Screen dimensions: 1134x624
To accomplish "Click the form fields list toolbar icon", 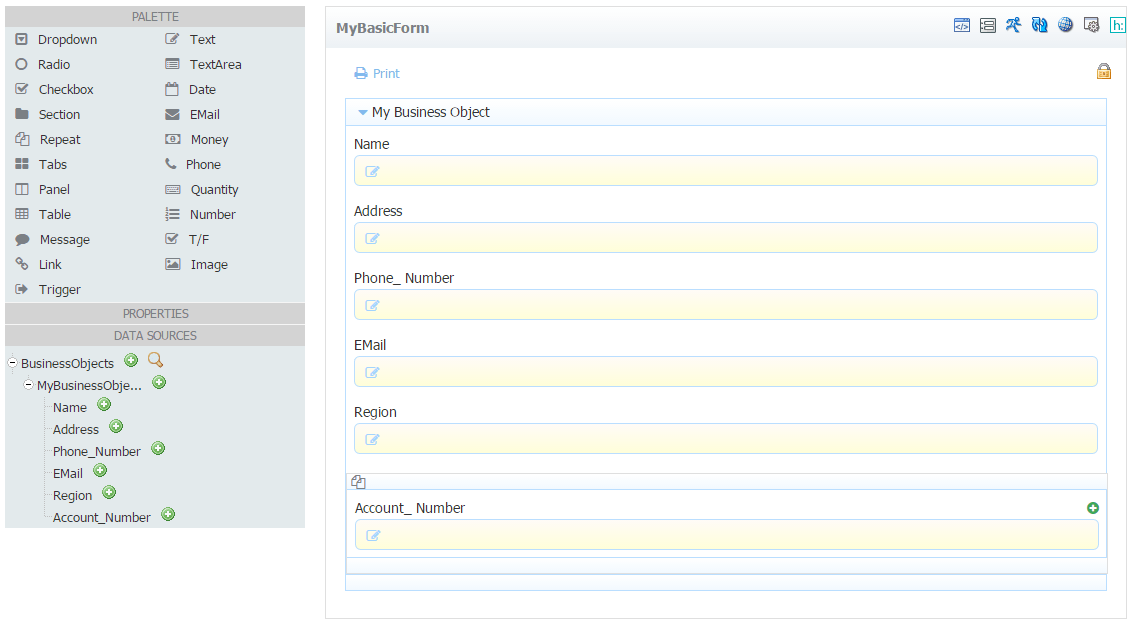I will (987, 25).
